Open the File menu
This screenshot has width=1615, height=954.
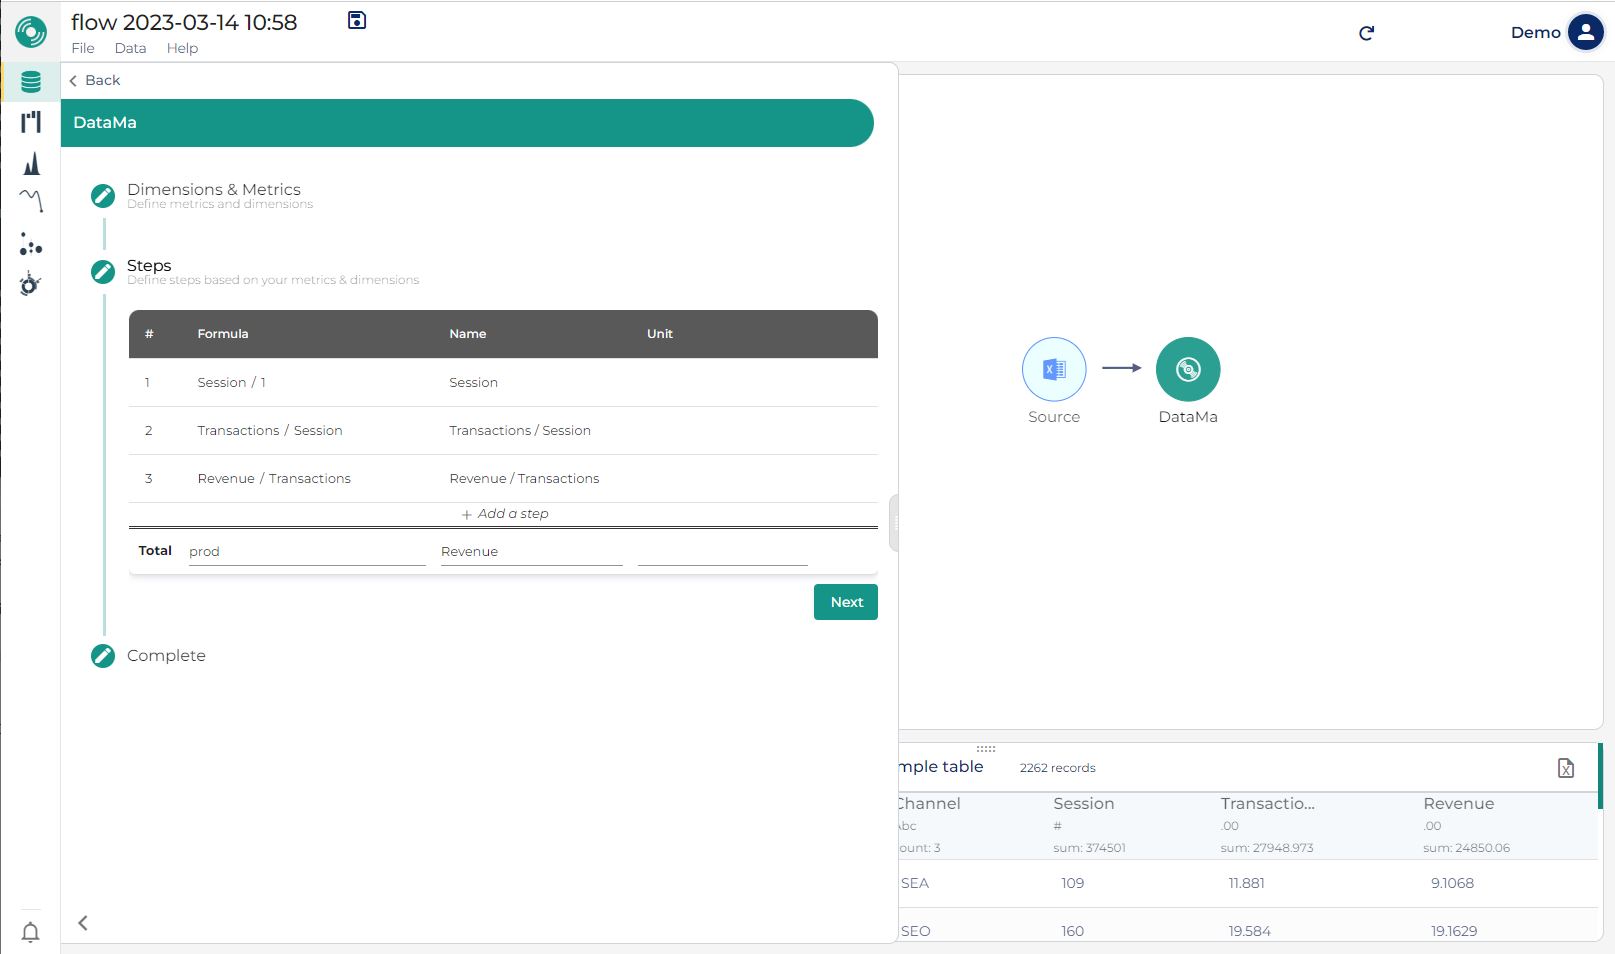[83, 48]
